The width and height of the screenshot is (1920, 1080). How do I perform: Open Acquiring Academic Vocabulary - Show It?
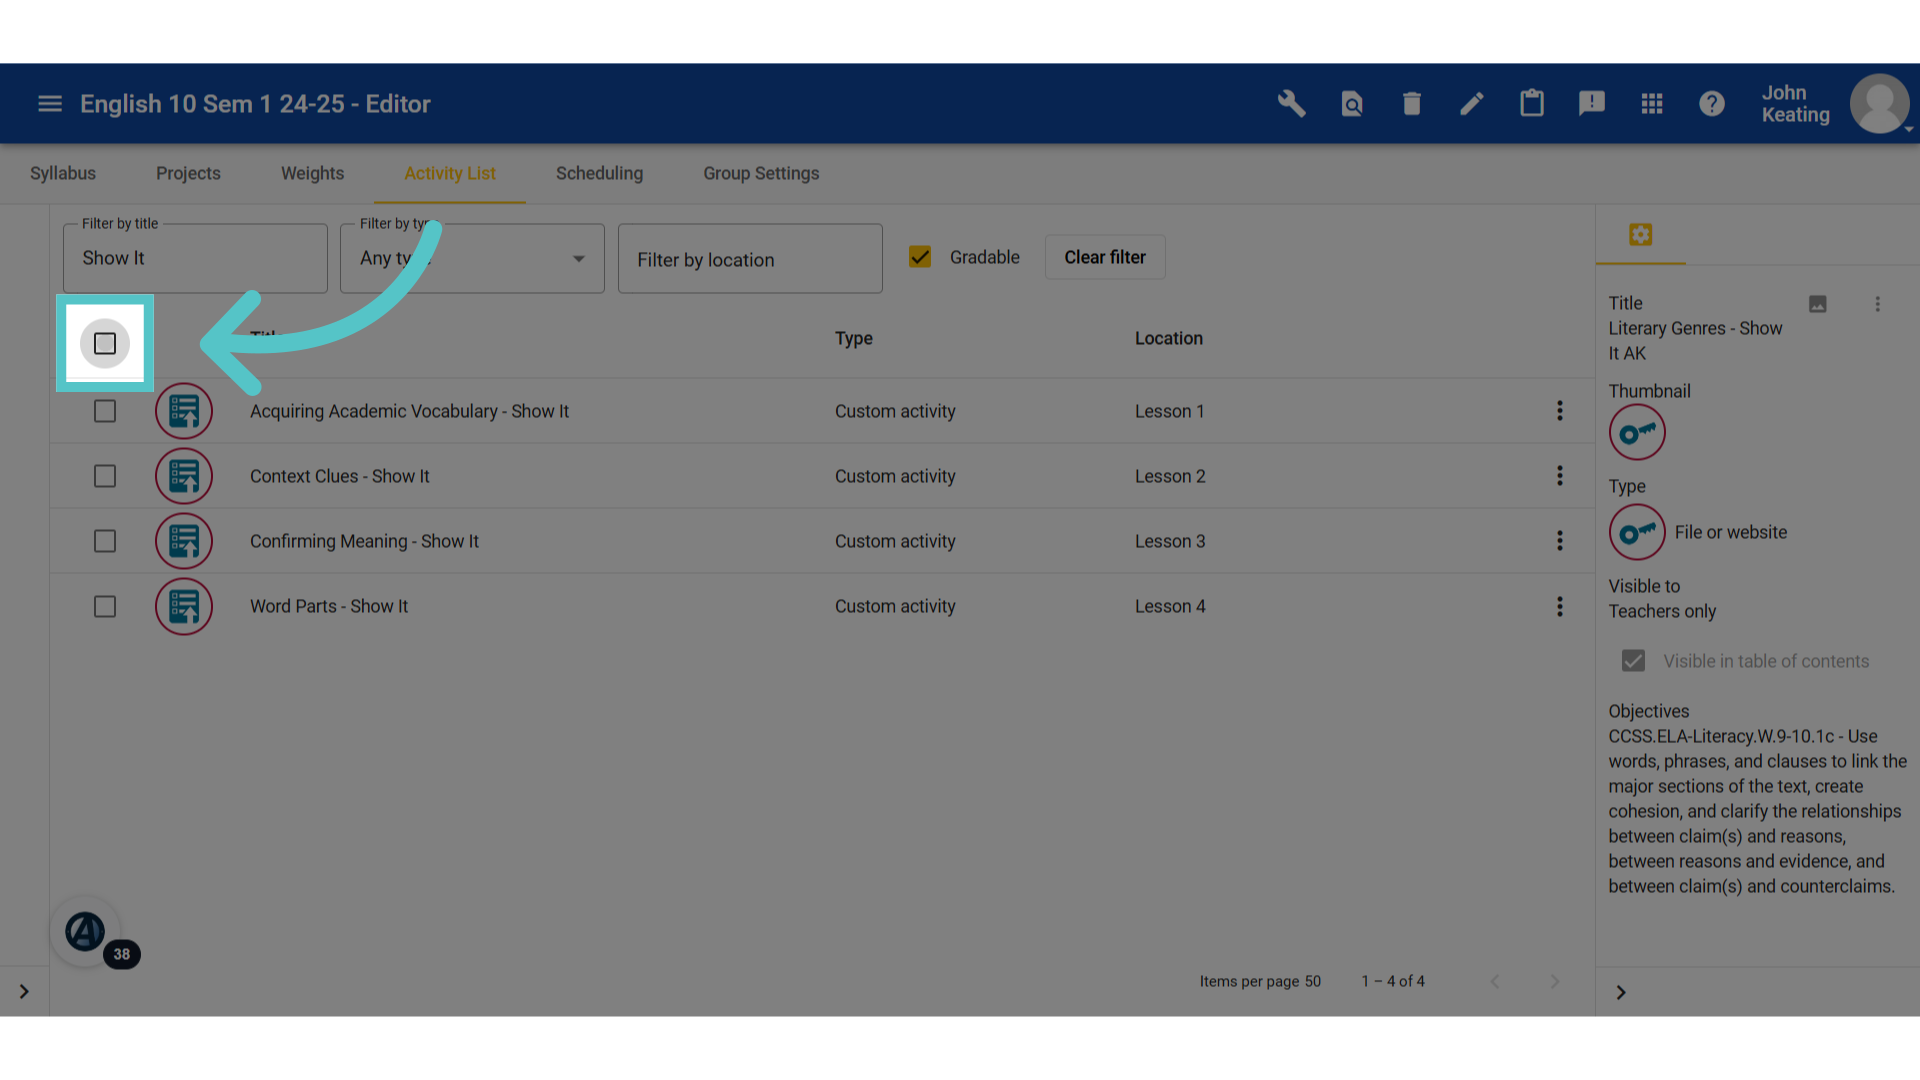pos(409,411)
